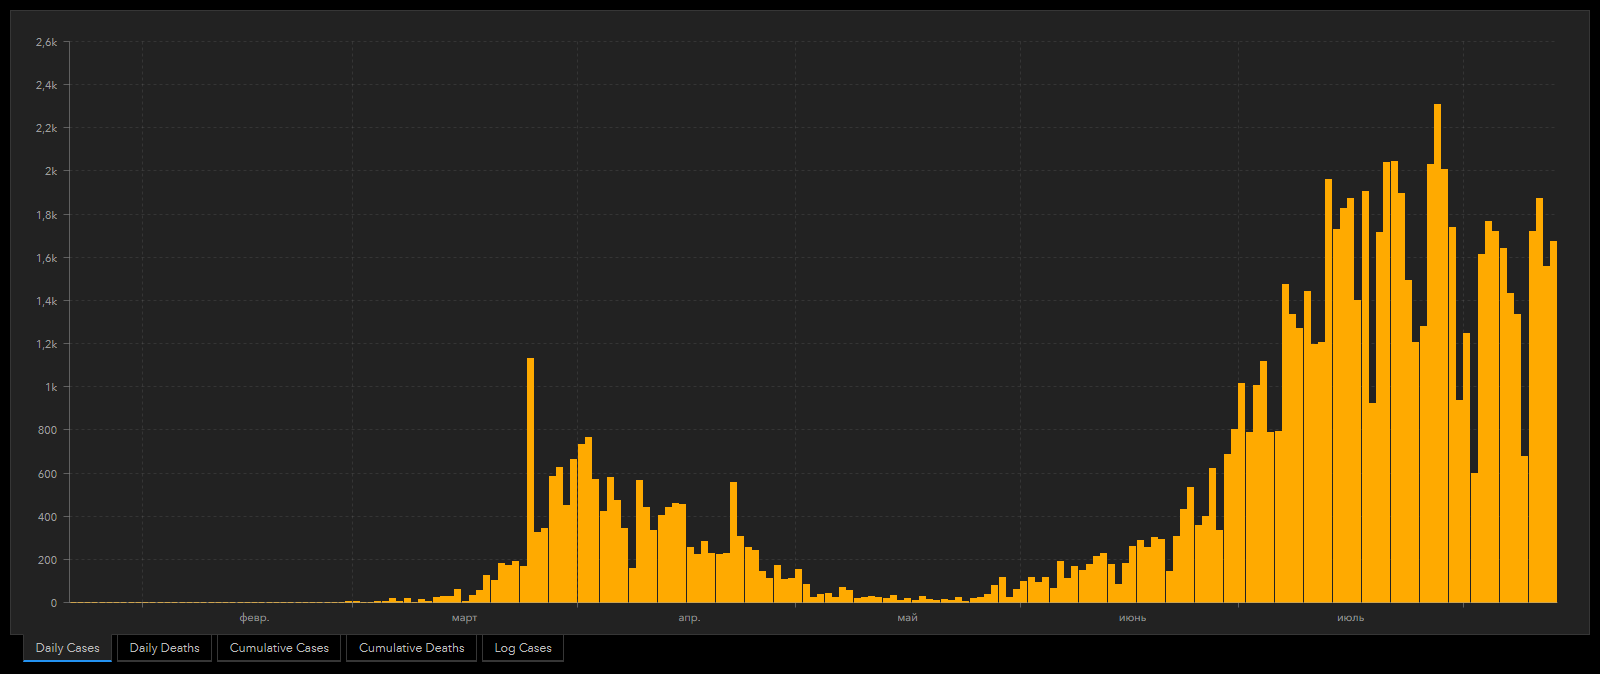Click the March spike bar above 1k
This screenshot has width=1600, height=674.
point(530,480)
